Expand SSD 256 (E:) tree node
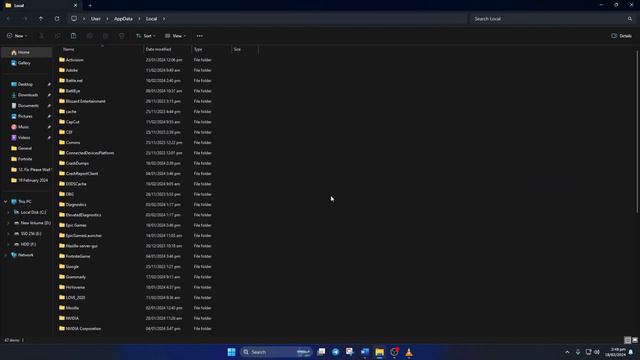Viewport: 640px width, 360px height. [x=9, y=233]
